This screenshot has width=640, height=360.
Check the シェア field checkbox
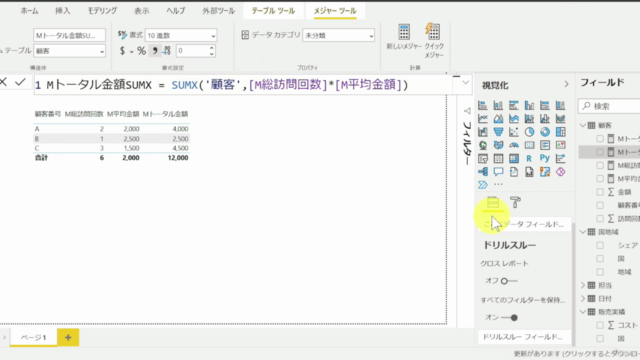600,245
